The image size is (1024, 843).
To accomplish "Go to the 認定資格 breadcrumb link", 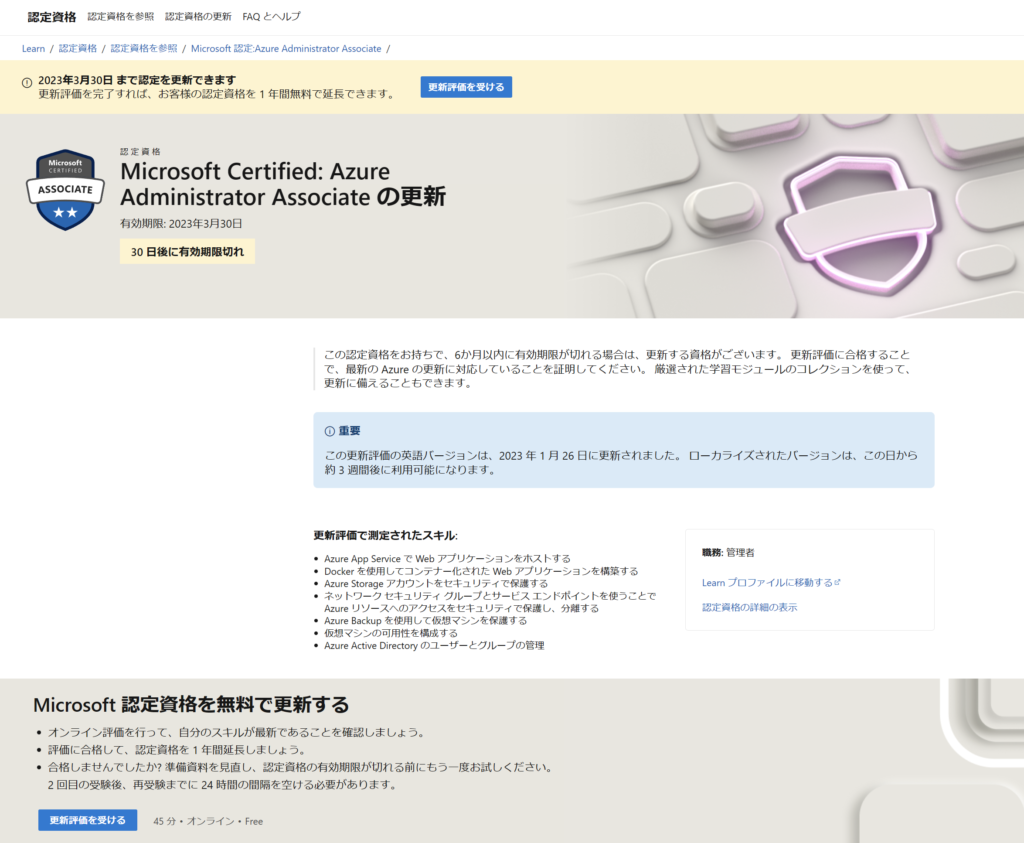I will pyautogui.click(x=78, y=48).
